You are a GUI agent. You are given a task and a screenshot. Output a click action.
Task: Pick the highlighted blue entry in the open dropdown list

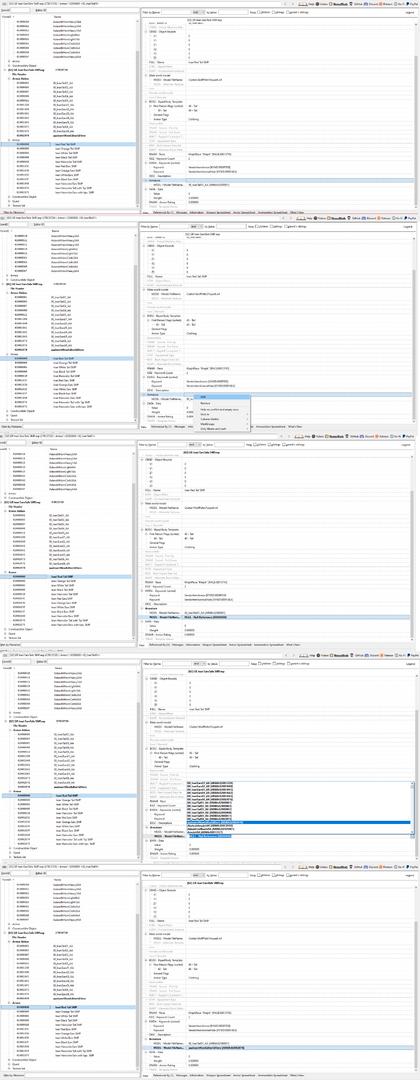click(x=298, y=822)
